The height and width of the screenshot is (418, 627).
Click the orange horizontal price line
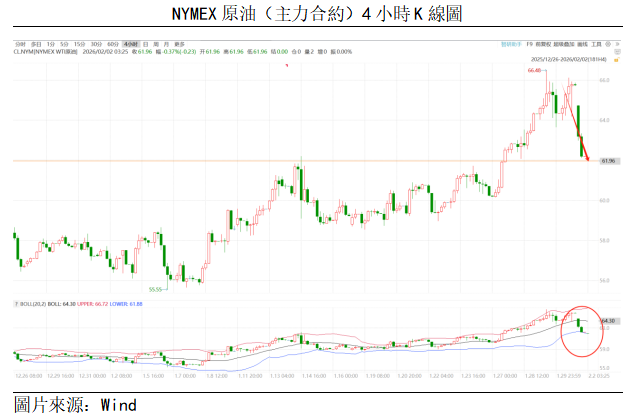point(300,160)
